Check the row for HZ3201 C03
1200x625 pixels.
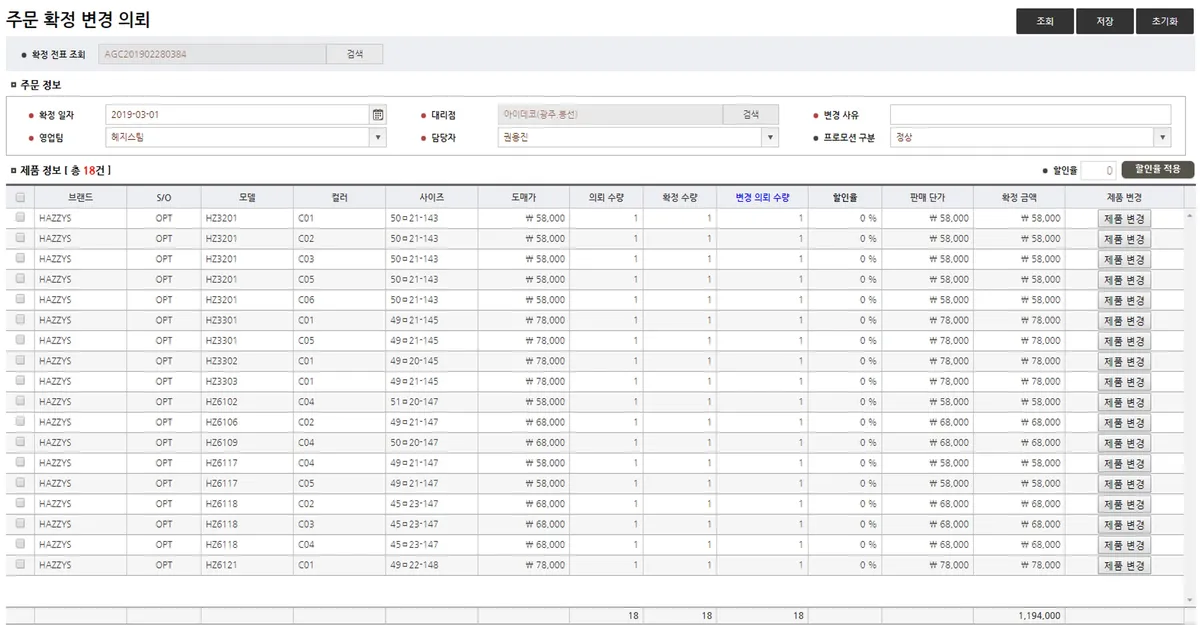pyautogui.click(x=20, y=259)
